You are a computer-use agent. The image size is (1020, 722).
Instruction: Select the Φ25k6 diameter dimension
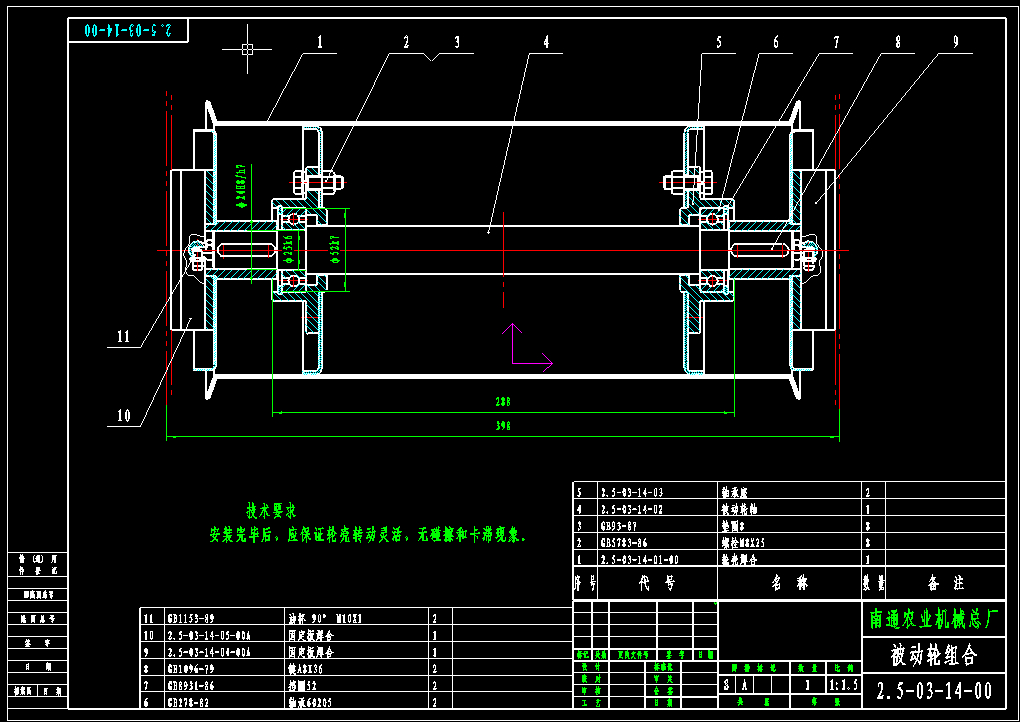[x=289, y=250]
